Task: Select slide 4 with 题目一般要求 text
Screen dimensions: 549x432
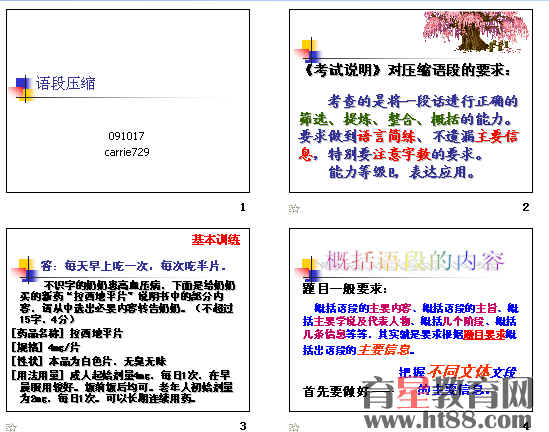Action: pyautogui.click(x=411, y=320)
